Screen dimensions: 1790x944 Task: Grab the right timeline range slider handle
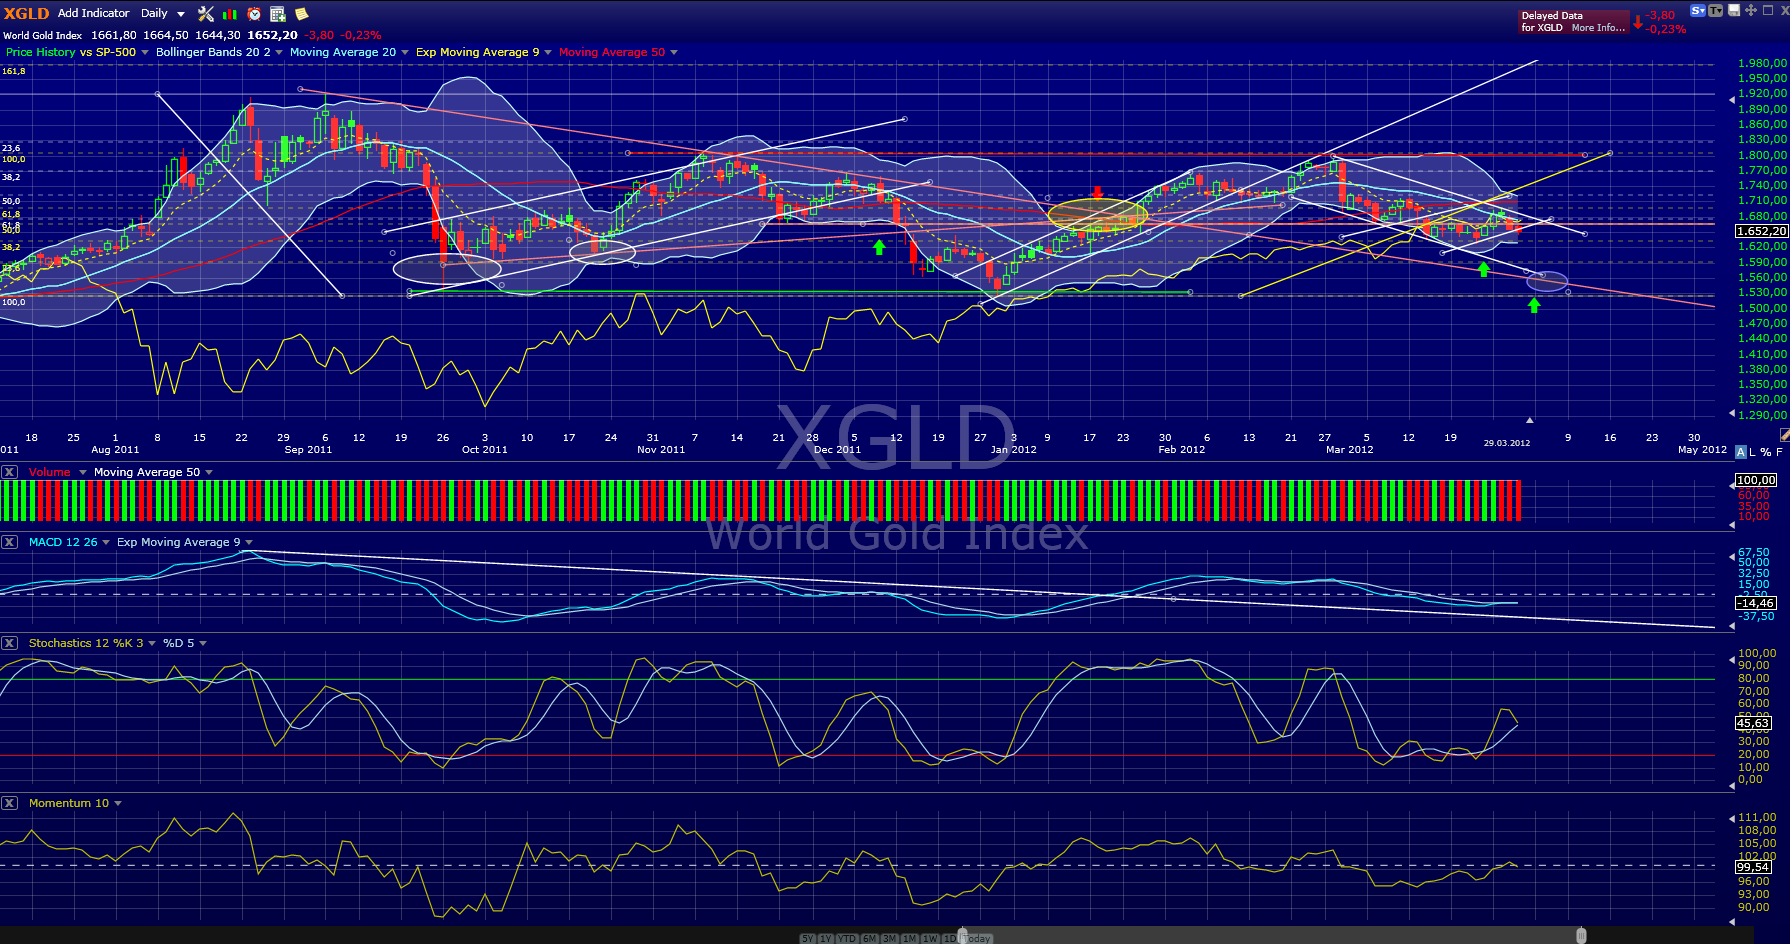(1581, 936)
